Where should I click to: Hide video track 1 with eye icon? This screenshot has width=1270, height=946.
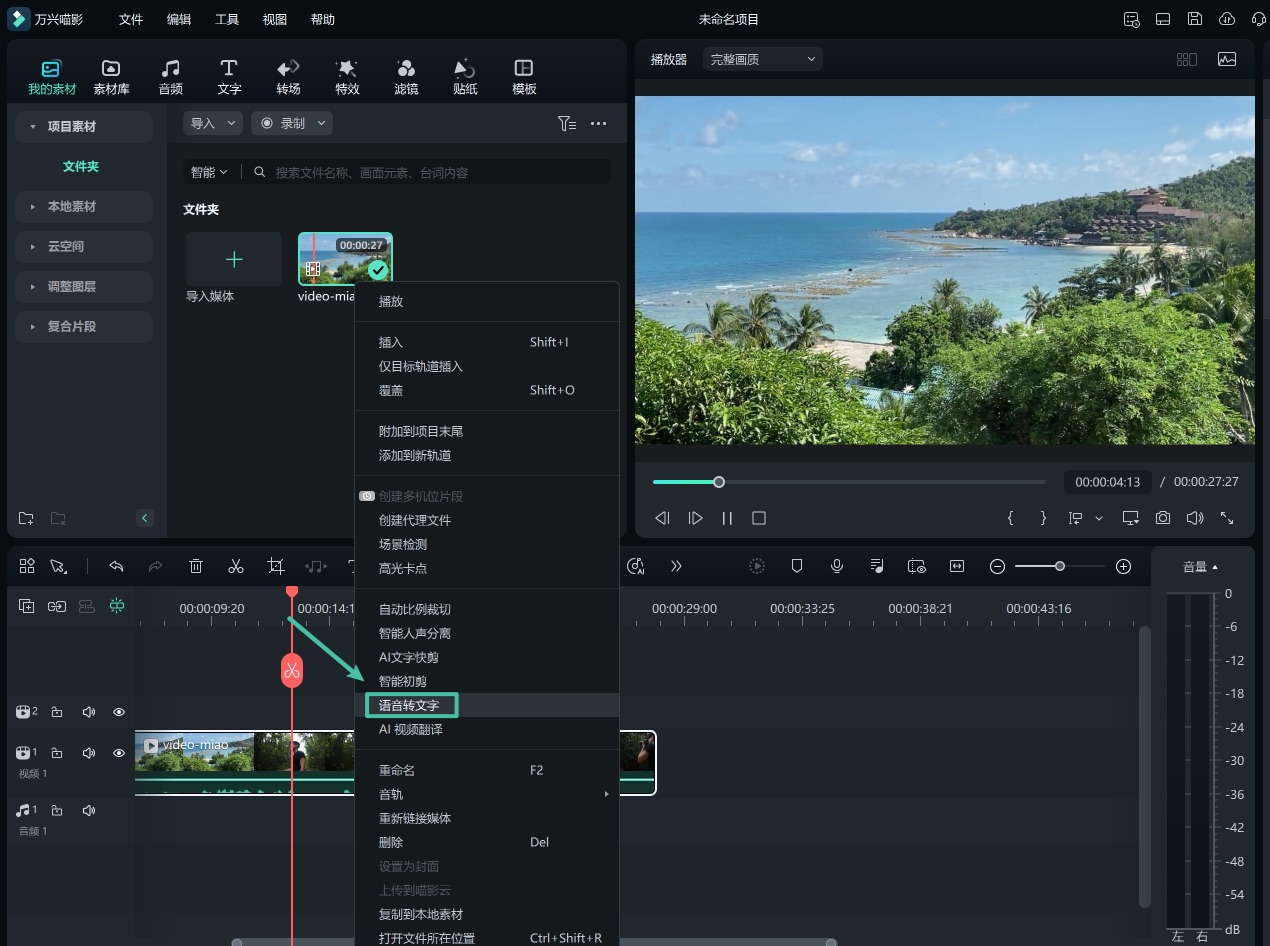(x=119, y=753)
